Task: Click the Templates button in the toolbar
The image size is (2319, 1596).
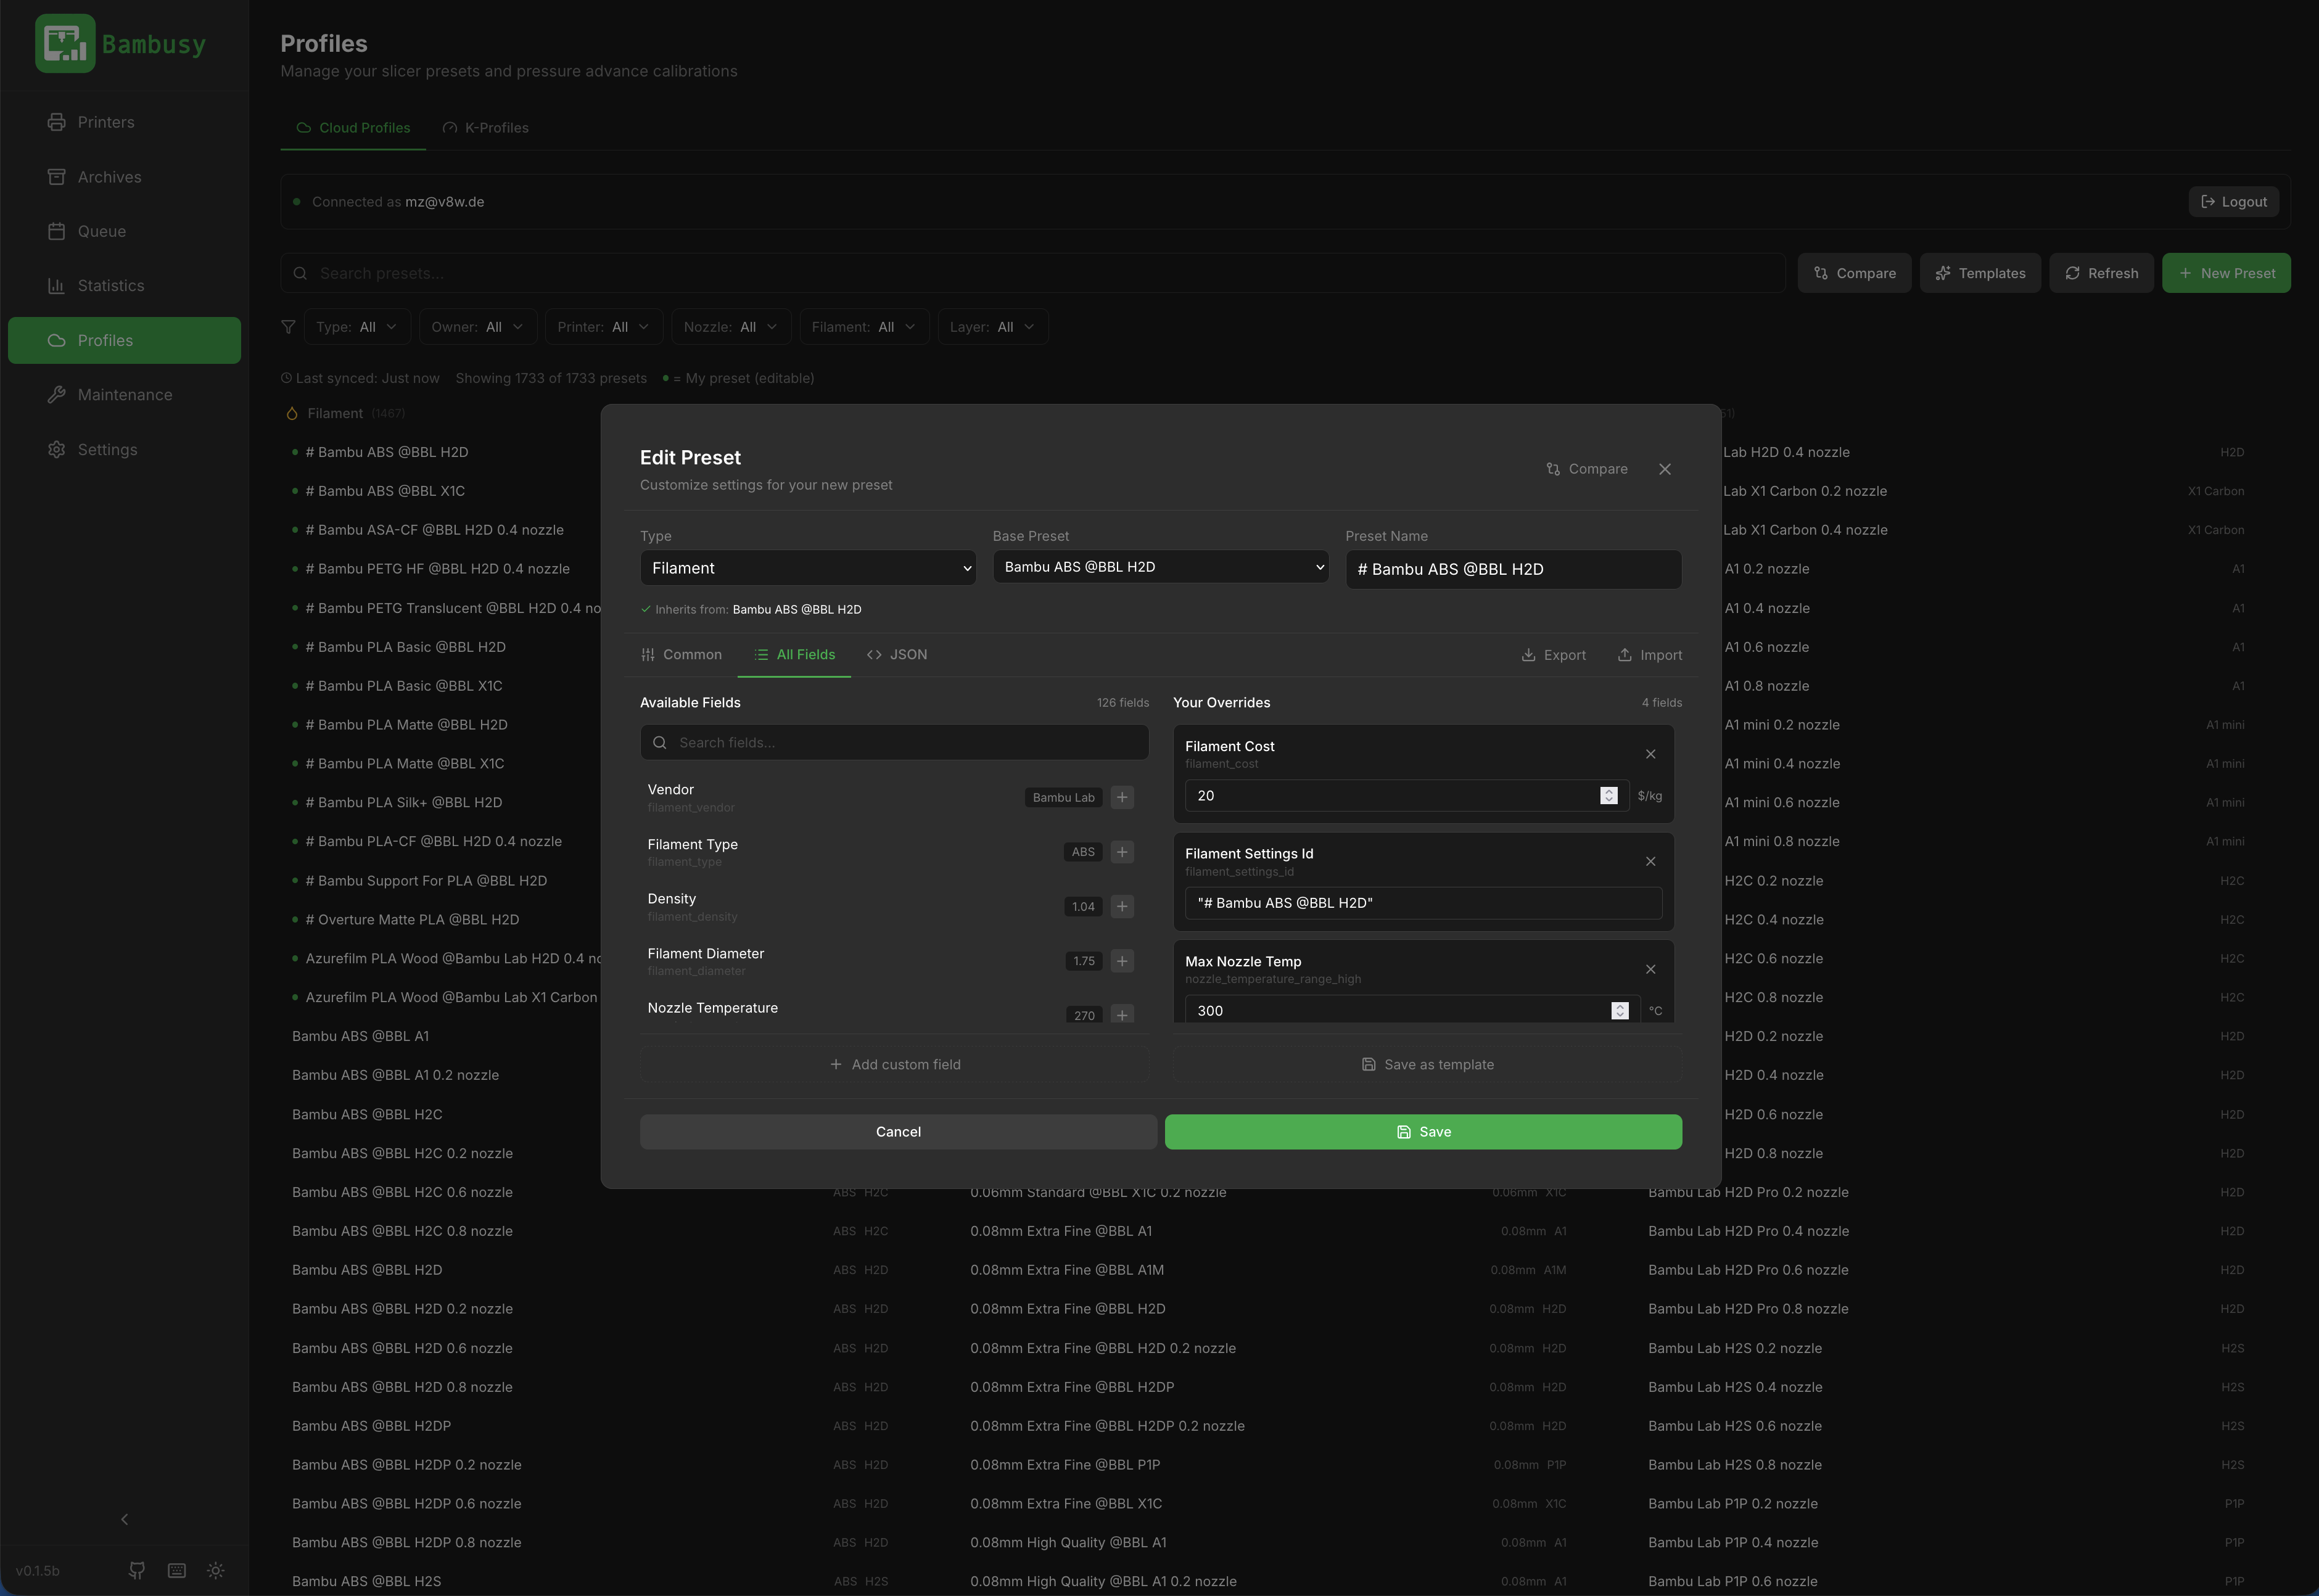Action: [1980, 273]
